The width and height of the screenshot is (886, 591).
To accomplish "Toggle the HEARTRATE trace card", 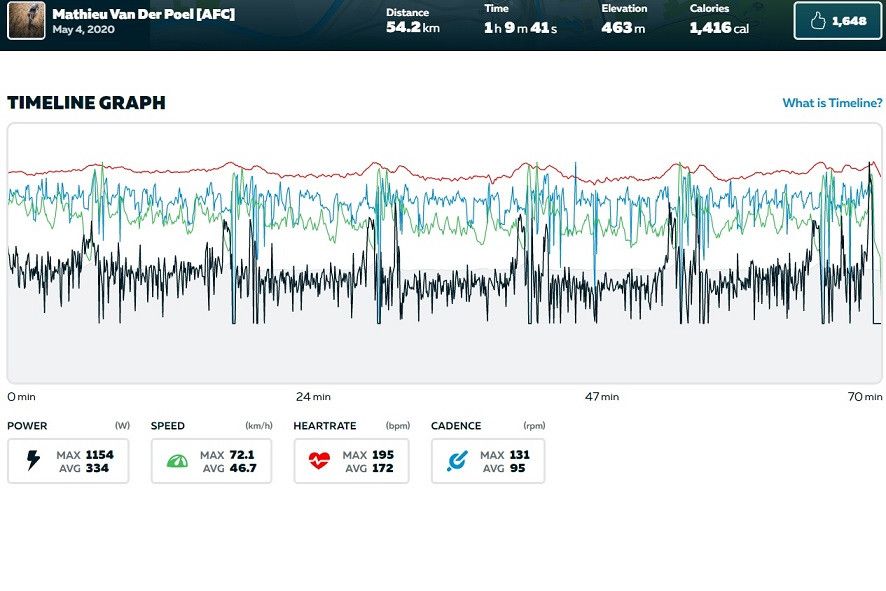I will [x=351, y=460].
